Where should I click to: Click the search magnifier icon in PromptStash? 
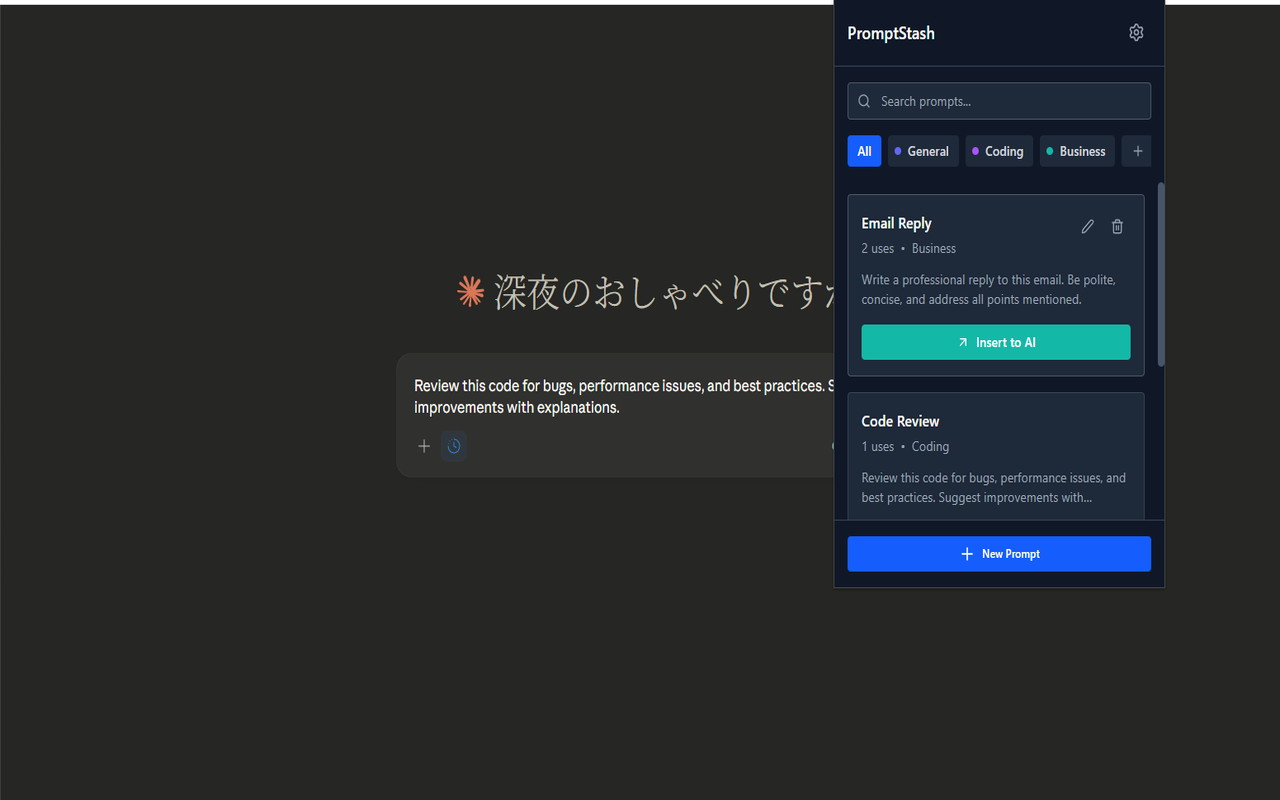pyautogui.click(x=864, y=100)
